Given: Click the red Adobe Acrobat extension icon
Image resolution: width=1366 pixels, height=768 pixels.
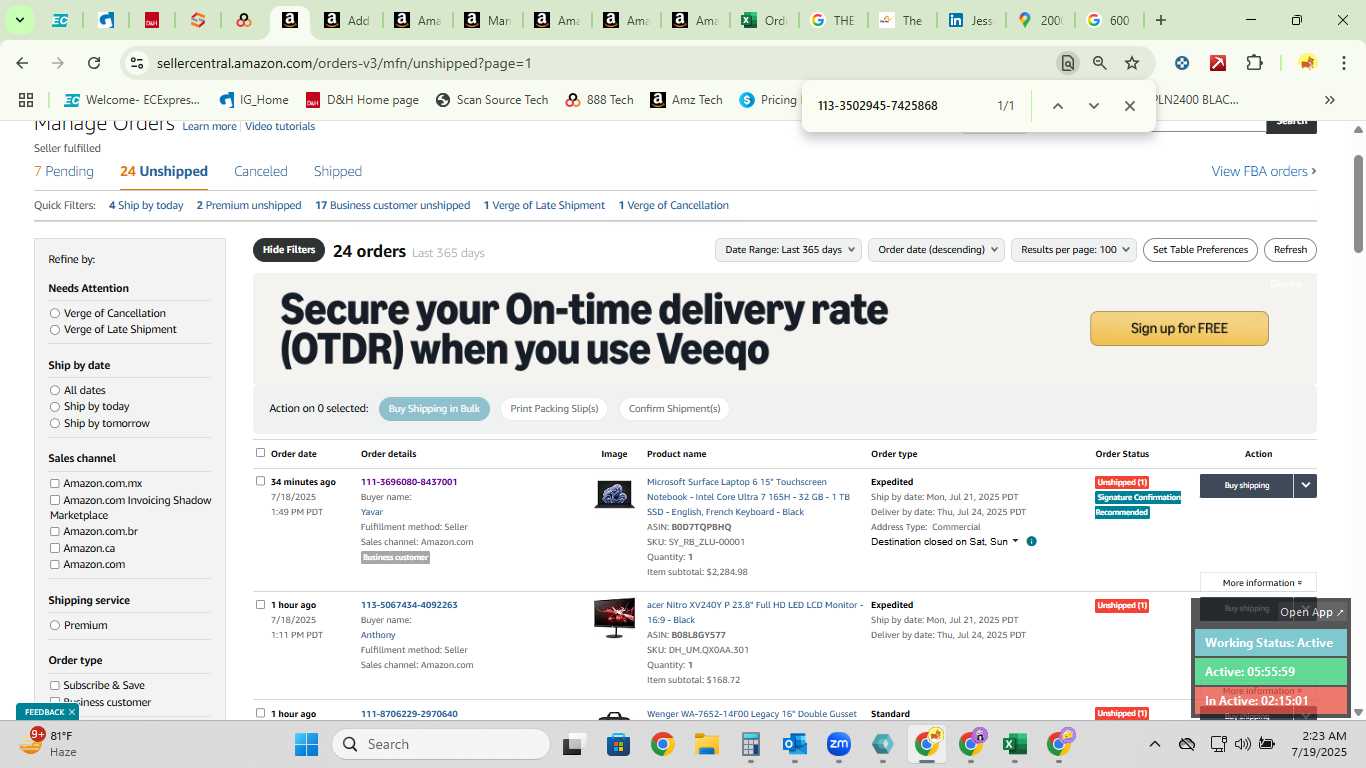Looking at the screenshot, I should pyautogui.click(x=1218, y=63).
